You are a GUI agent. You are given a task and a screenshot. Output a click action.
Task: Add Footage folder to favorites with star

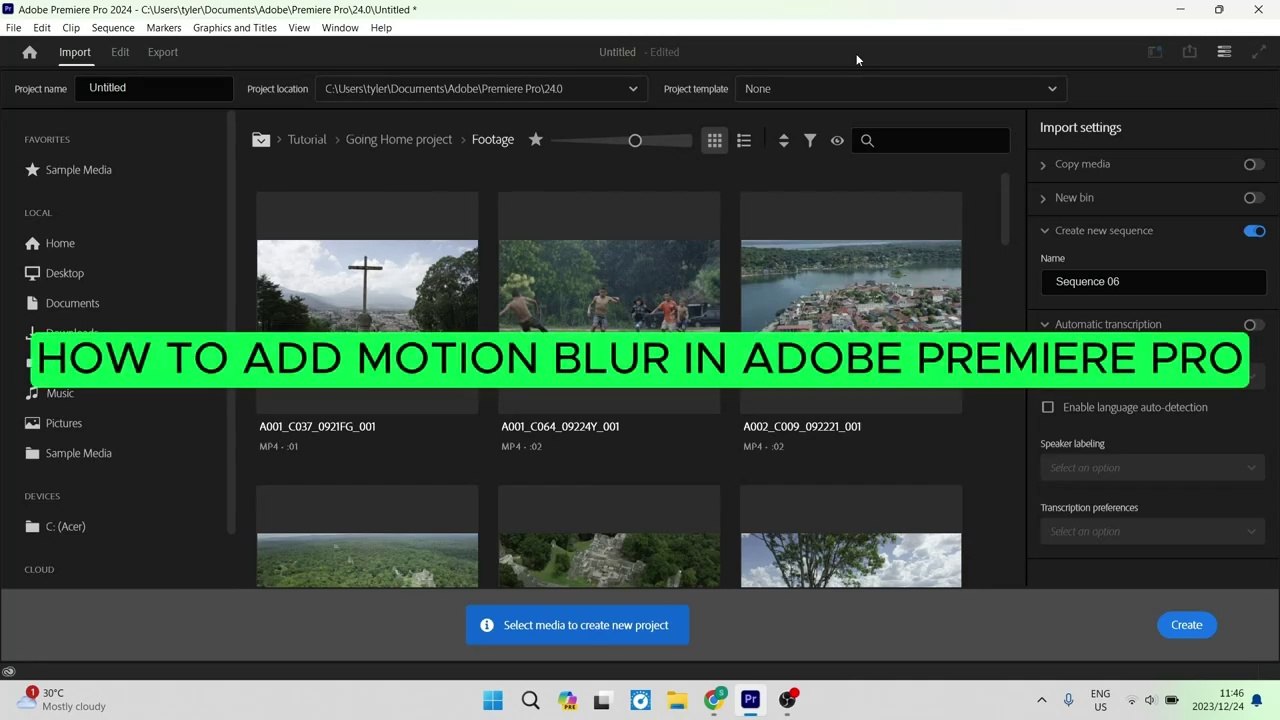pyautogui.click(x=536, y=140)
